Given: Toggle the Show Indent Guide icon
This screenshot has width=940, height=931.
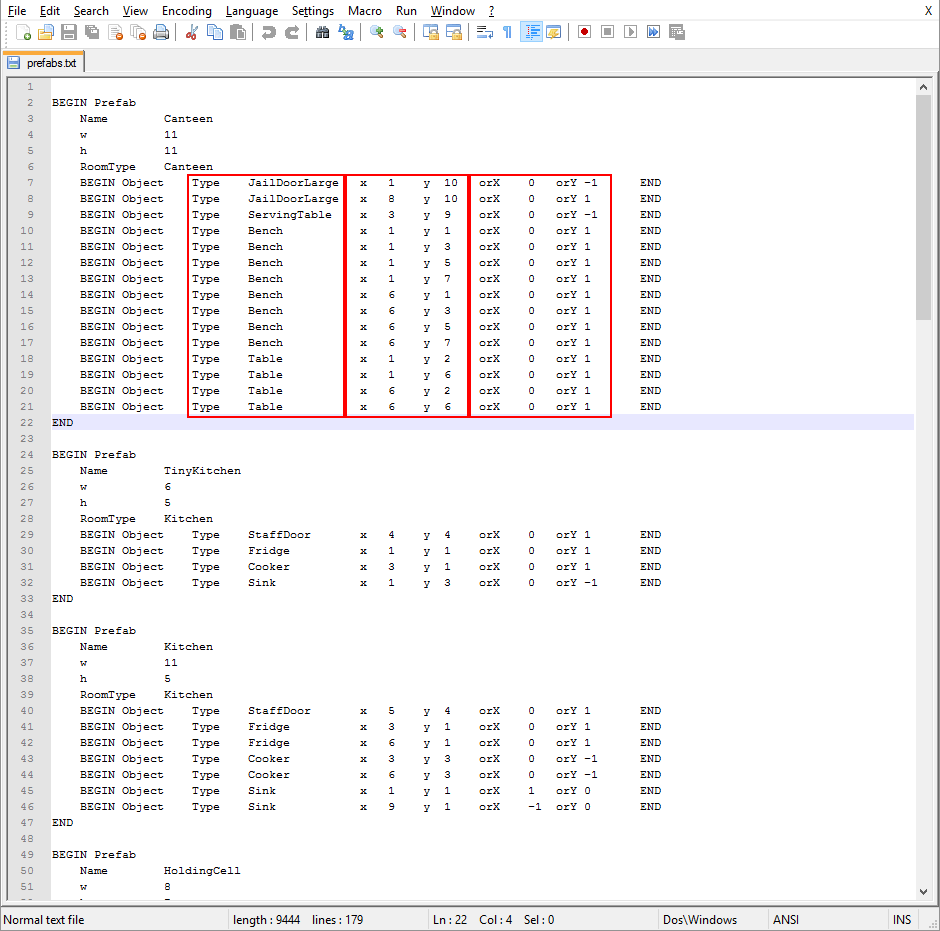Looking at the screenshot, I should click(531, 32).
